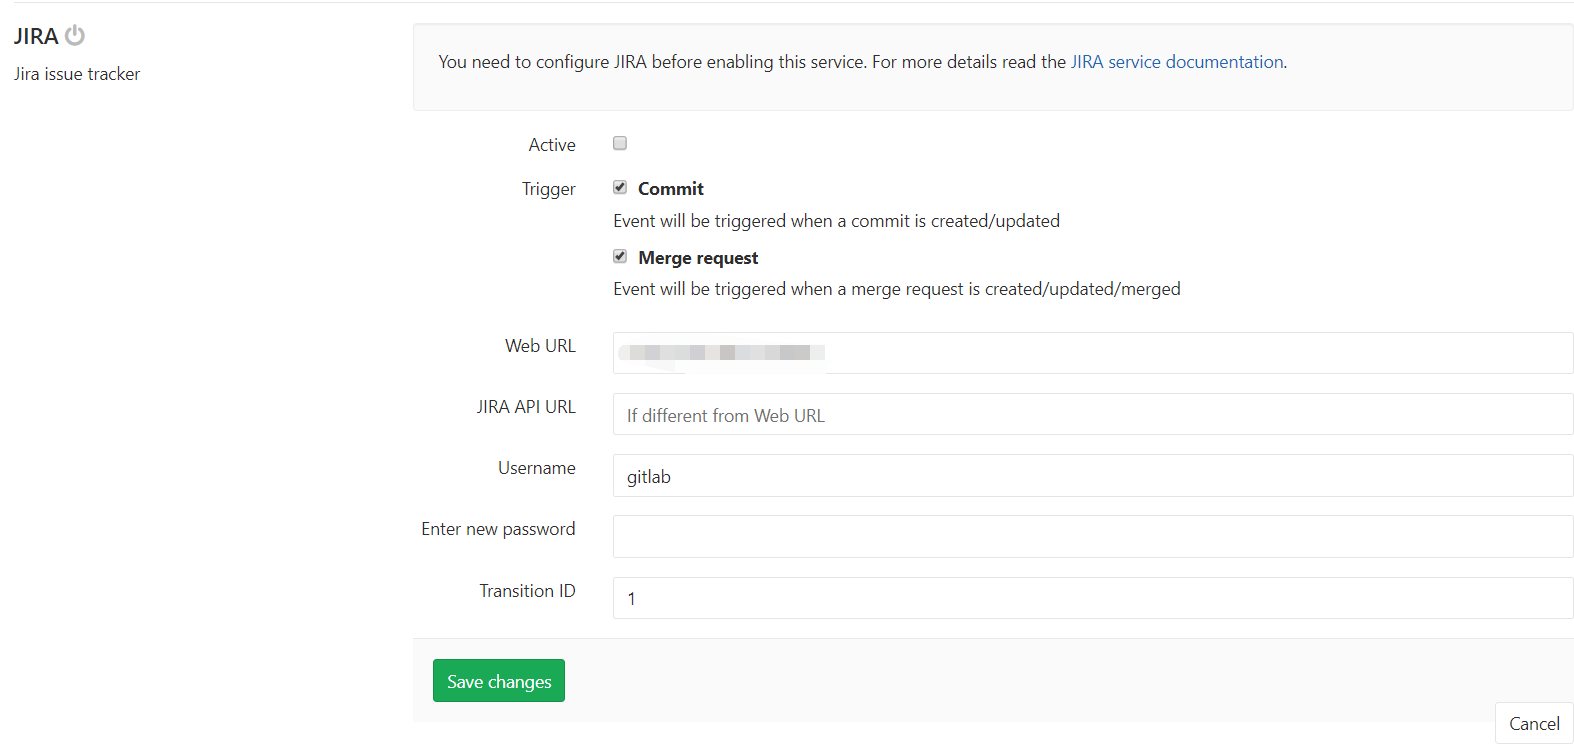Click the Trigger field label

(548, 188)
